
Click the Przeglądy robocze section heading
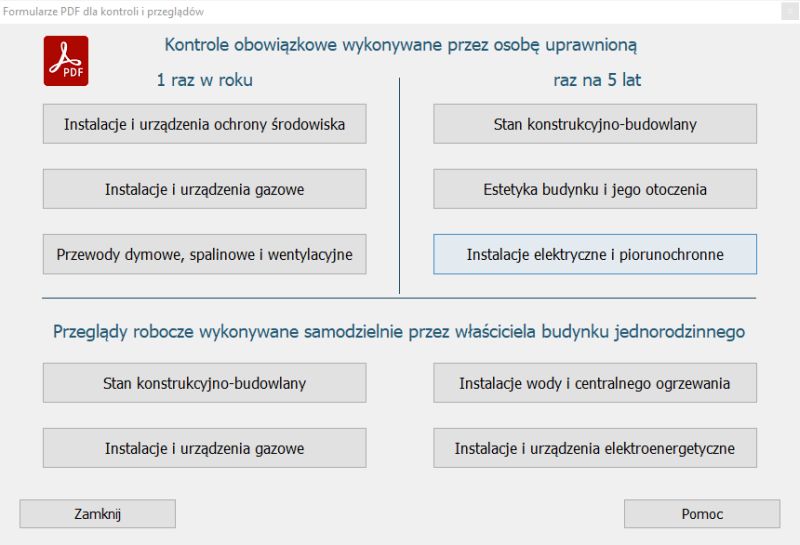point(399,331)
